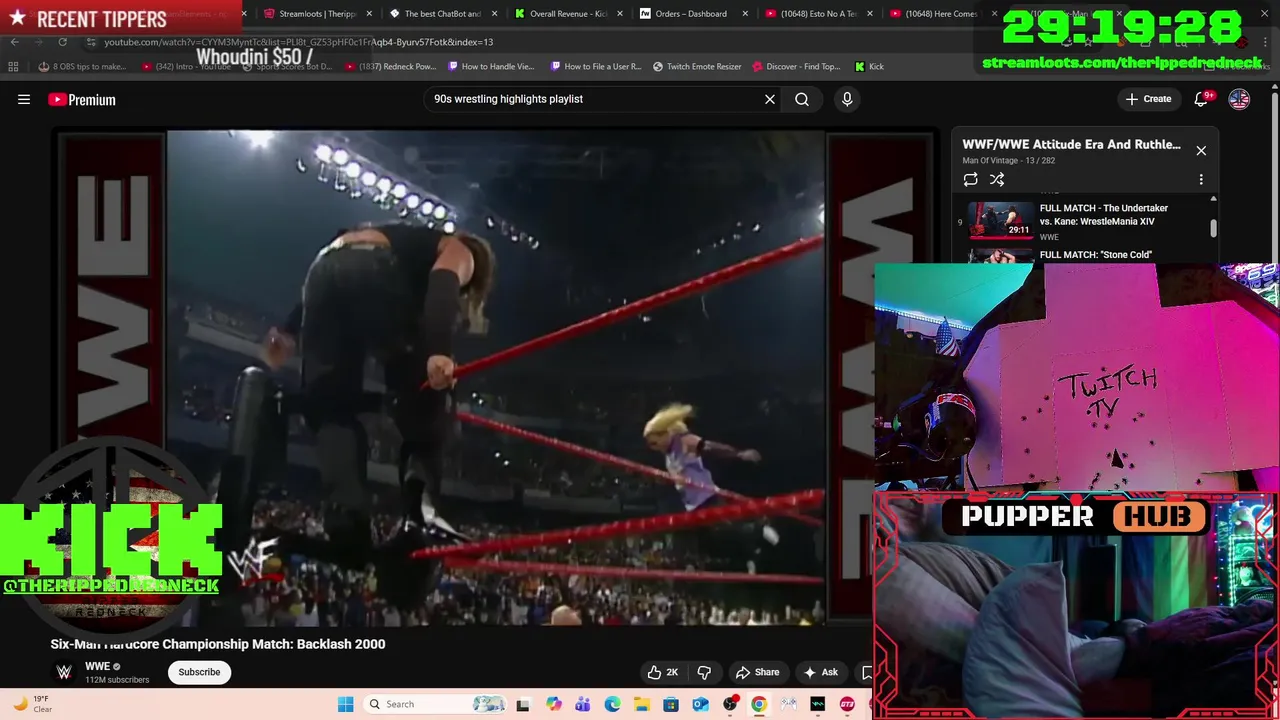
Task: Close the best ChatBot tab
Action: (x=494, y=14)
